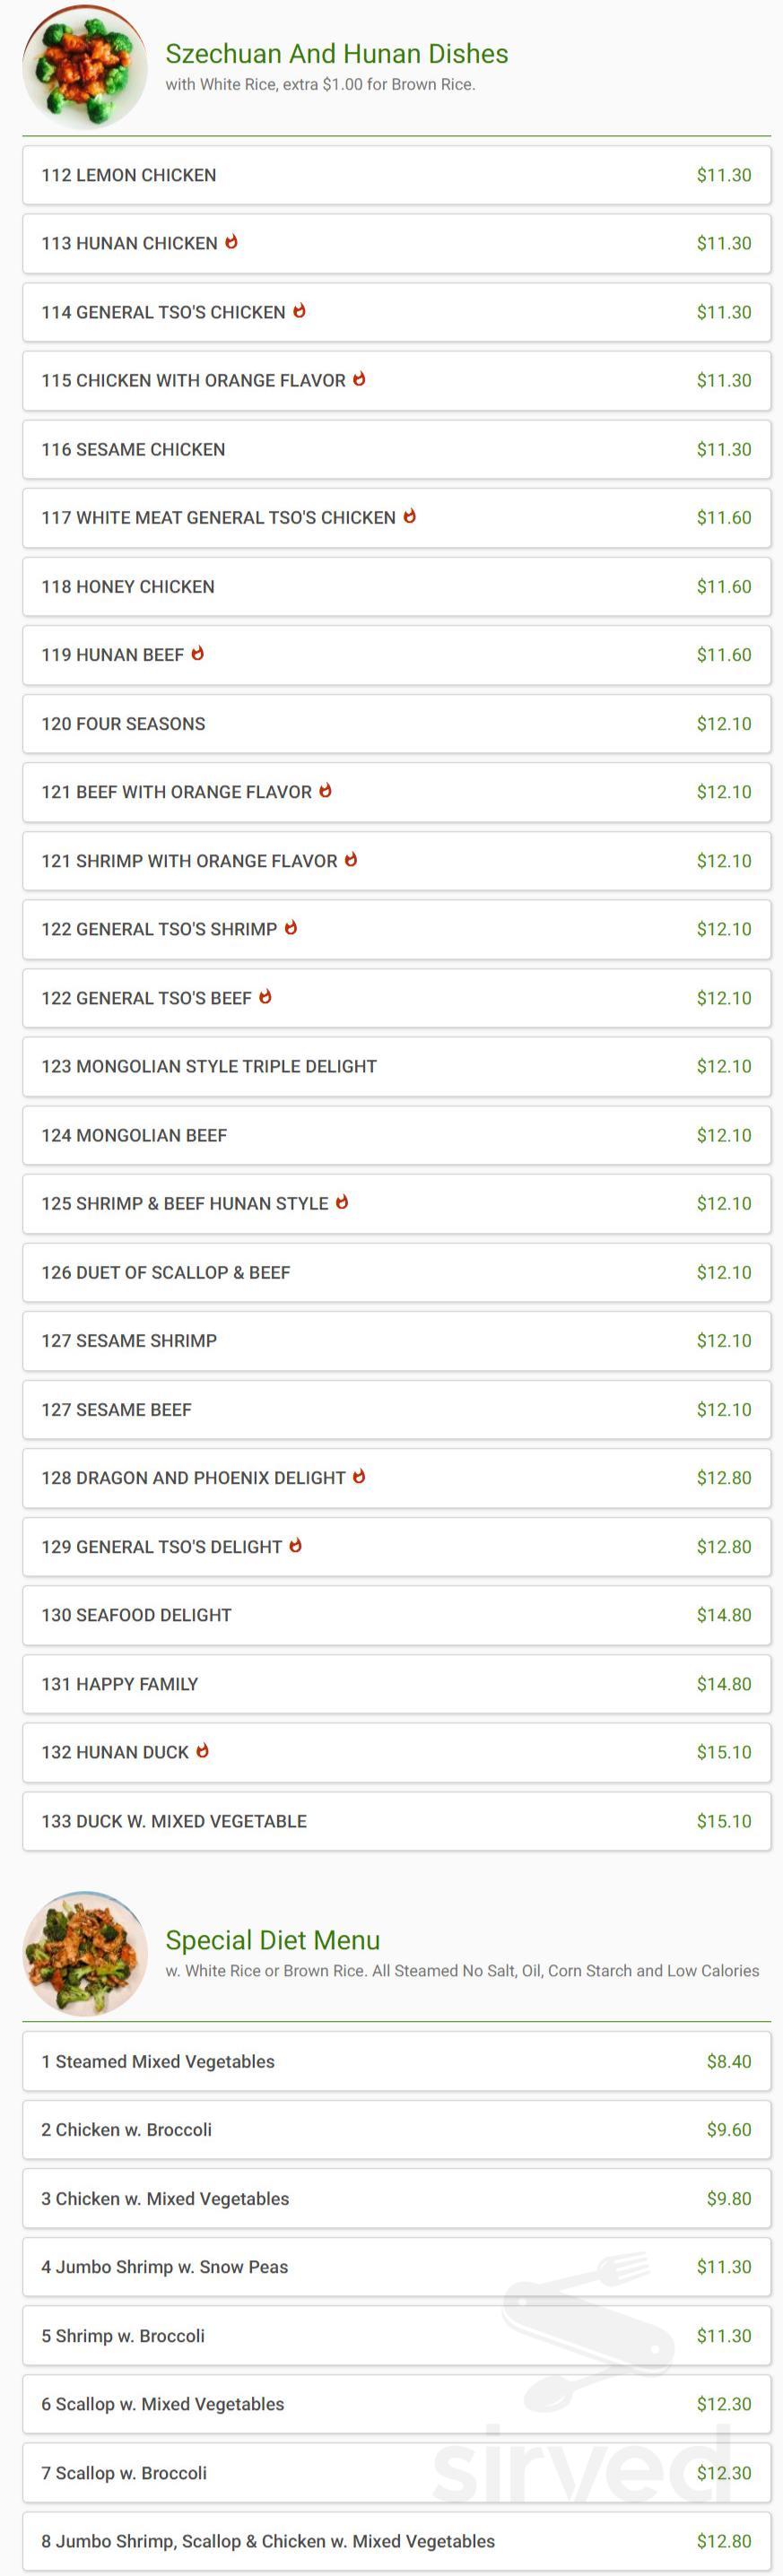
Task: Click the spicy icon next to Shrimp & Beef Hunan Style
Action: (343, 1204)
